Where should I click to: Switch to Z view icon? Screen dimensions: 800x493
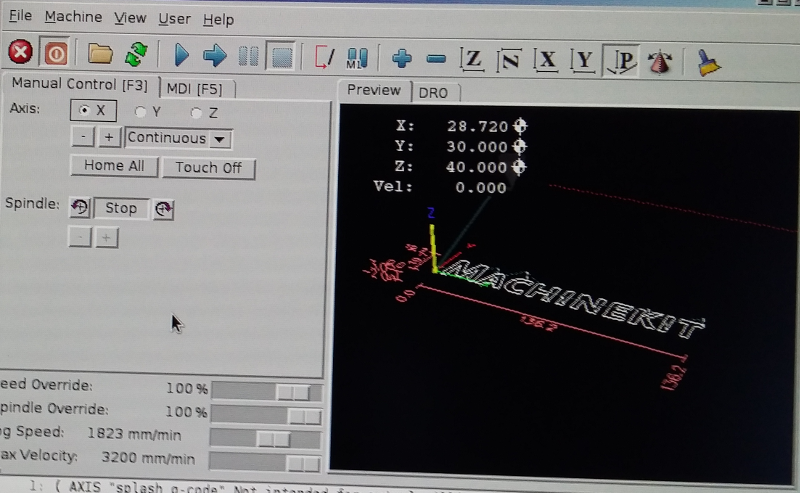pos(472,60)
